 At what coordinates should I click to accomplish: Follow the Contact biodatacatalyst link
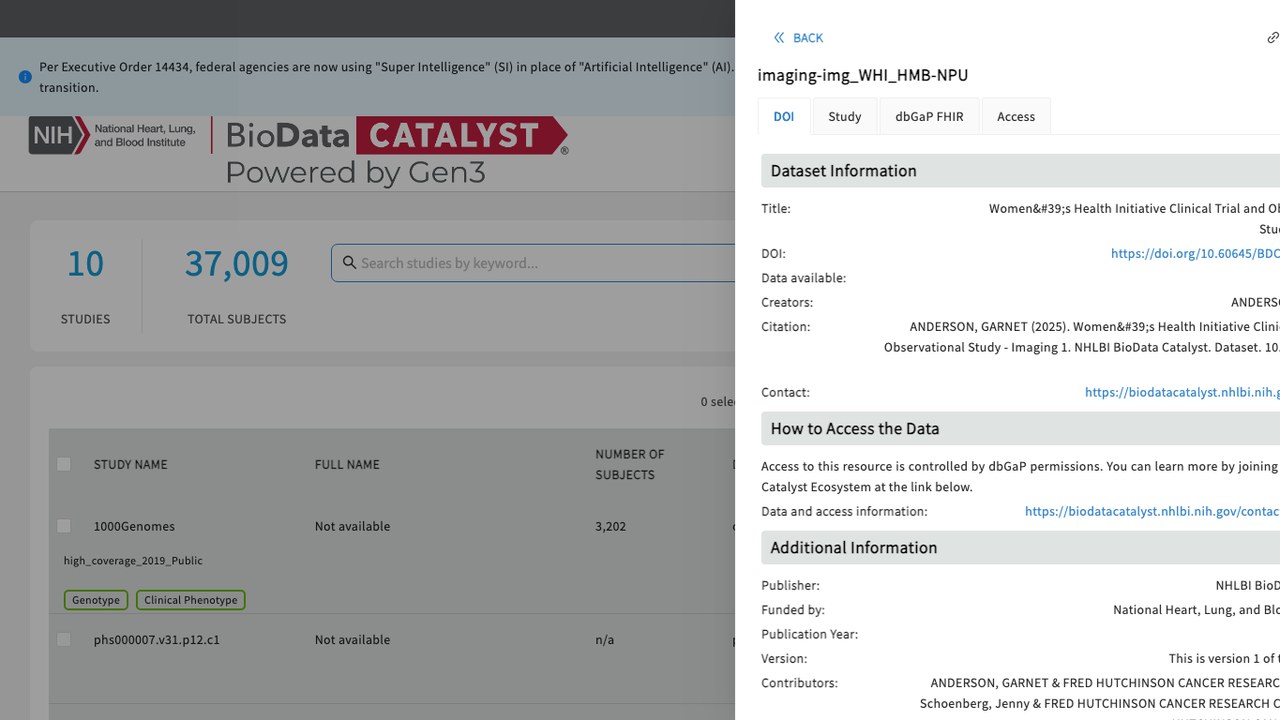[x=1182, y=393]
